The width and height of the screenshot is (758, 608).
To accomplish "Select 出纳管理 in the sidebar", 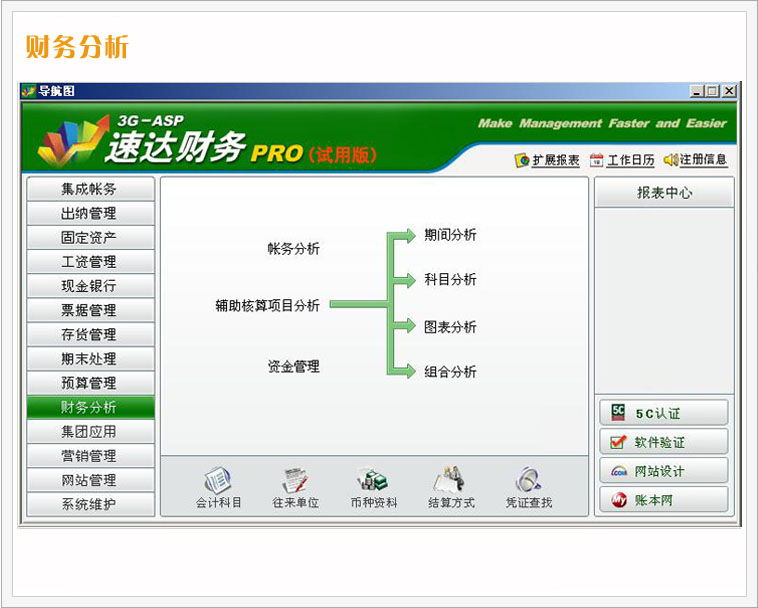I will coord(90,213).
